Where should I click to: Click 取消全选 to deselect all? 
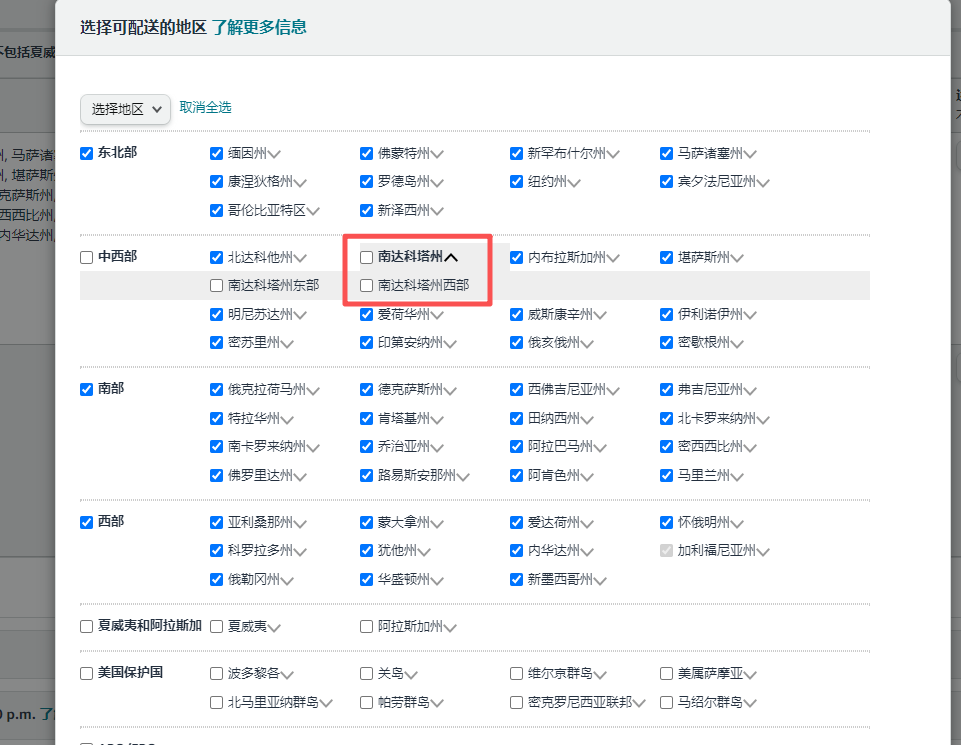point(205,107)
